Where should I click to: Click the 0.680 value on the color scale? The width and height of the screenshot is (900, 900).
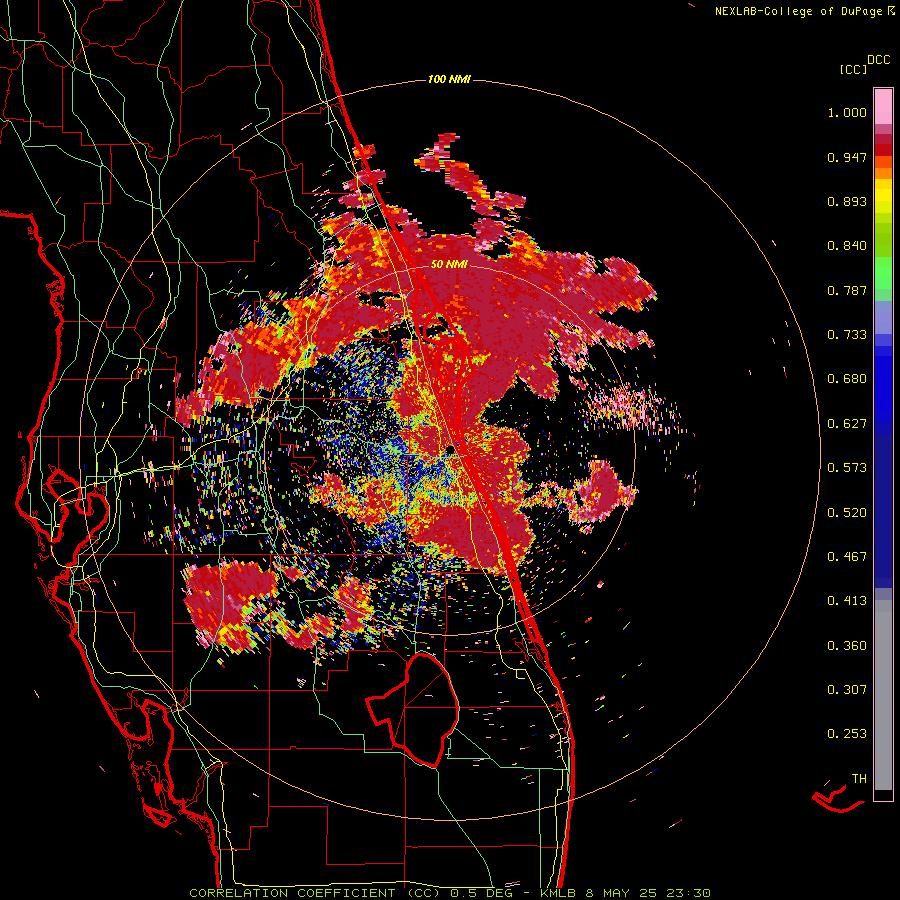847,379
